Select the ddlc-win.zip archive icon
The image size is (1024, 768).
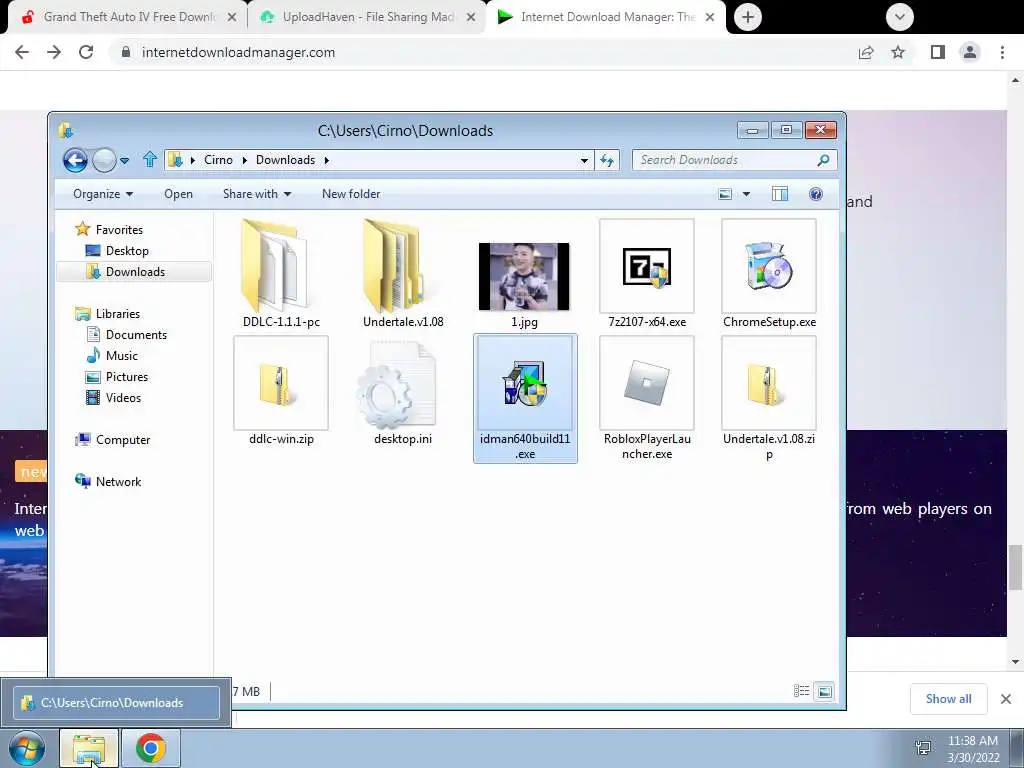coord(281,383)
